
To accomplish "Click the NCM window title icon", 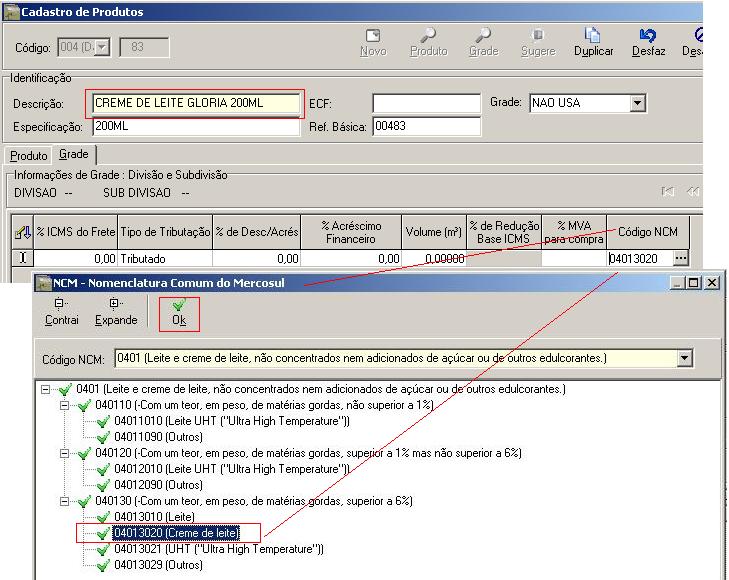I will point(44,283).
